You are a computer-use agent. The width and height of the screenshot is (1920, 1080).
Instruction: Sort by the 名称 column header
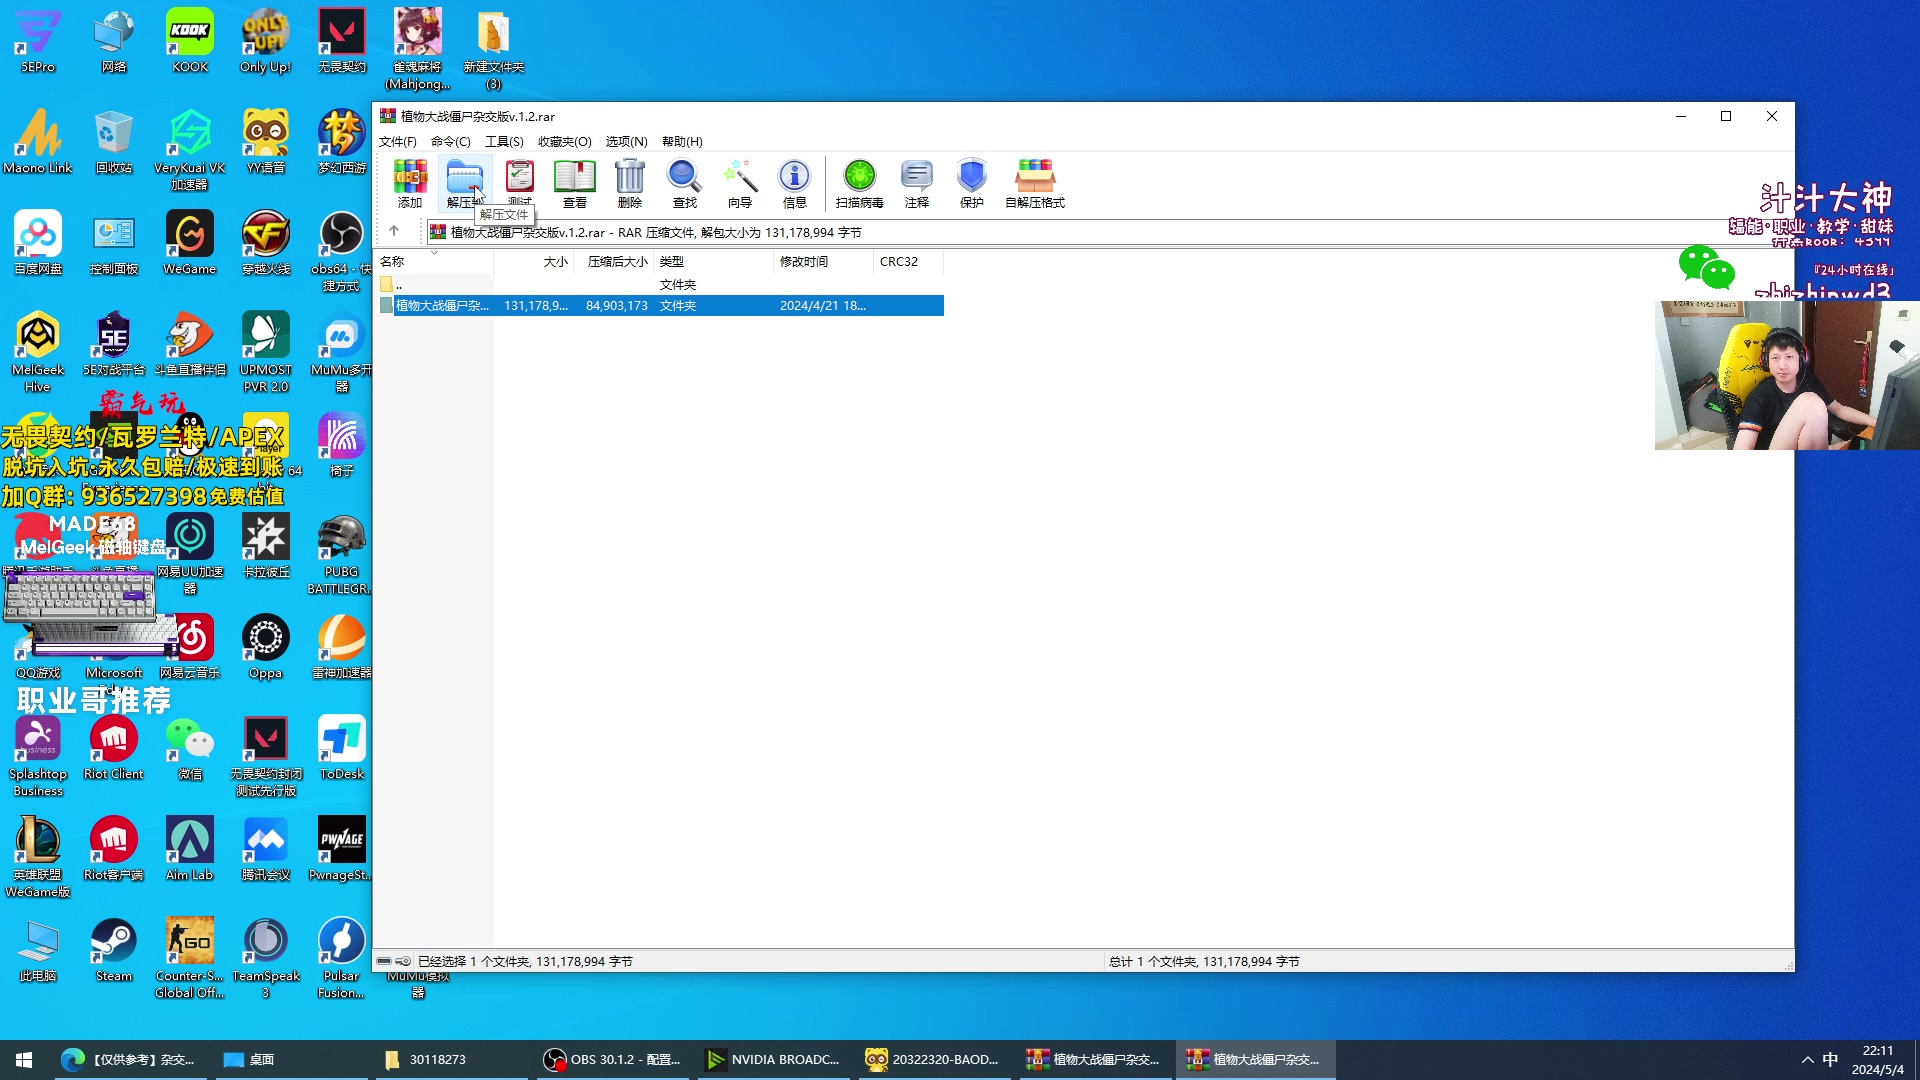pos(392,262)
